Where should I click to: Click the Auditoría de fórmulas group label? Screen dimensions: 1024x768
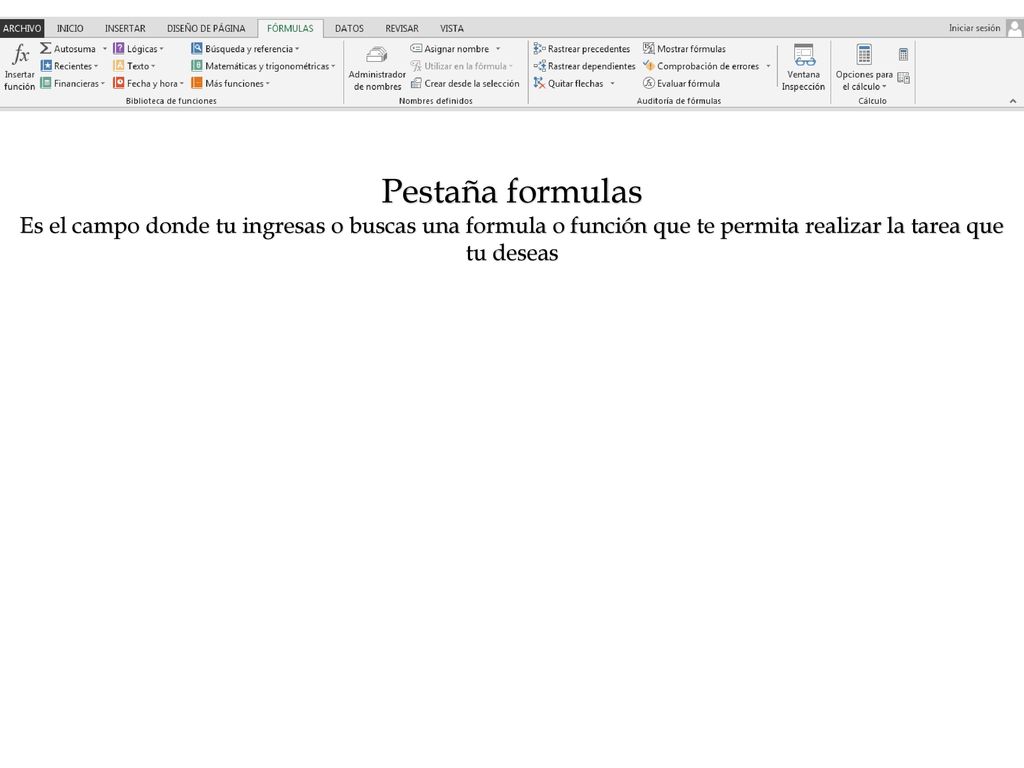(679, 101)
